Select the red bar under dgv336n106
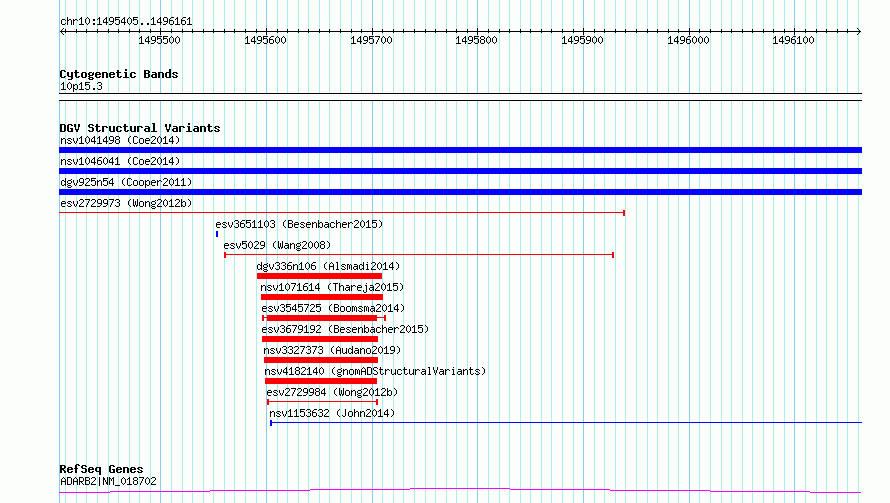 click(320, 276)
